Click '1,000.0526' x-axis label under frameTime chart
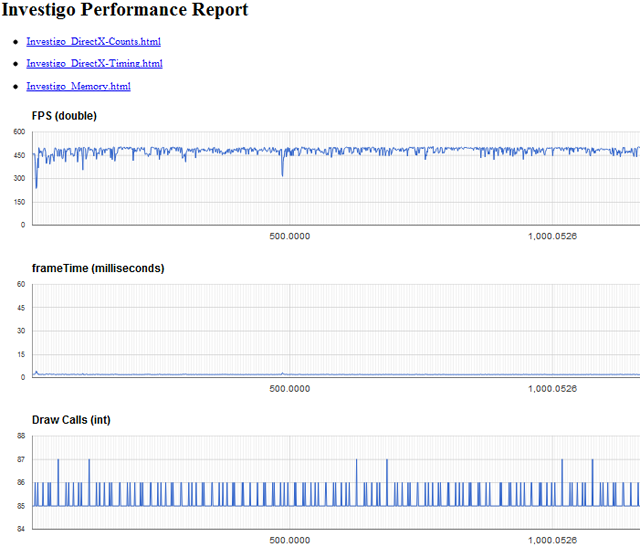Screen dimensions: 640x547 point(553,389)
